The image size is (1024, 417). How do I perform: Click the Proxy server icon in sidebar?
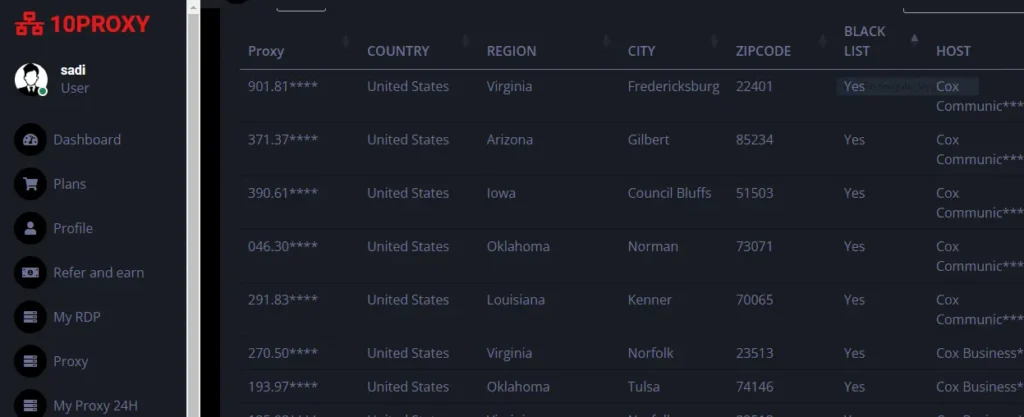point(30,361)
